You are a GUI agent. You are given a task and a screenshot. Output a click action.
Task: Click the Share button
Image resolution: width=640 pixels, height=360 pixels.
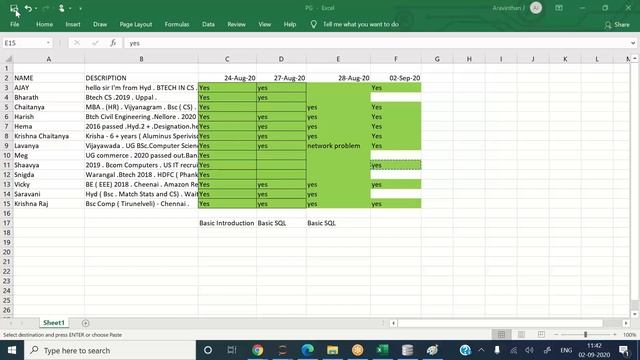click(617, 25)
